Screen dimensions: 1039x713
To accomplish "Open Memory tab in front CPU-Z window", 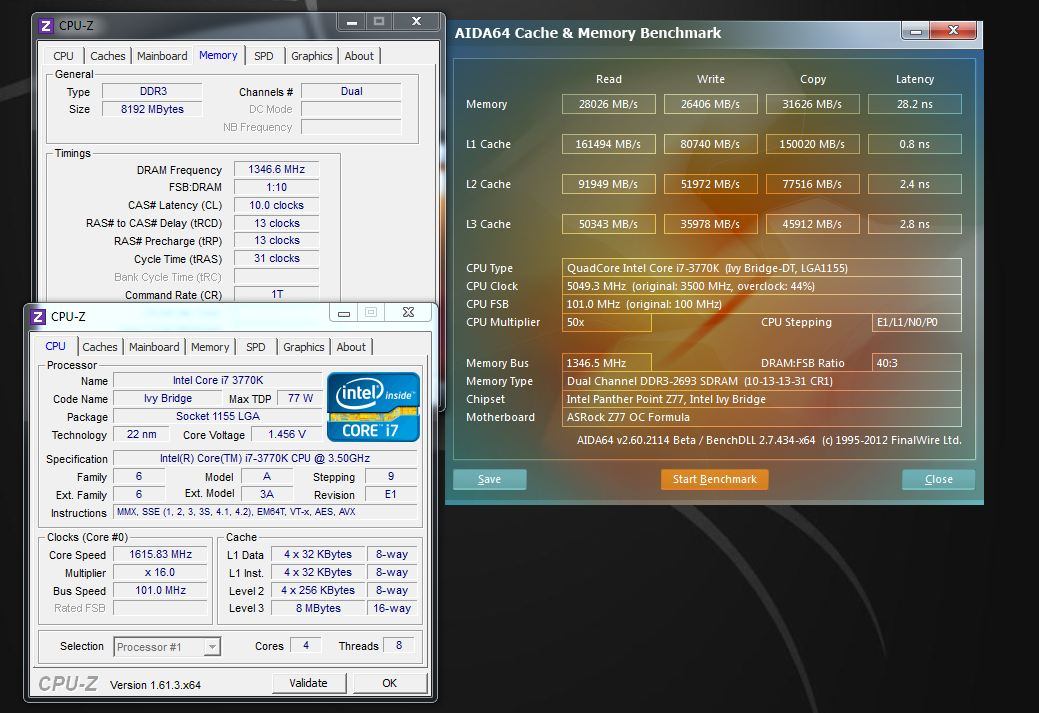I will [x=210, y=347].
